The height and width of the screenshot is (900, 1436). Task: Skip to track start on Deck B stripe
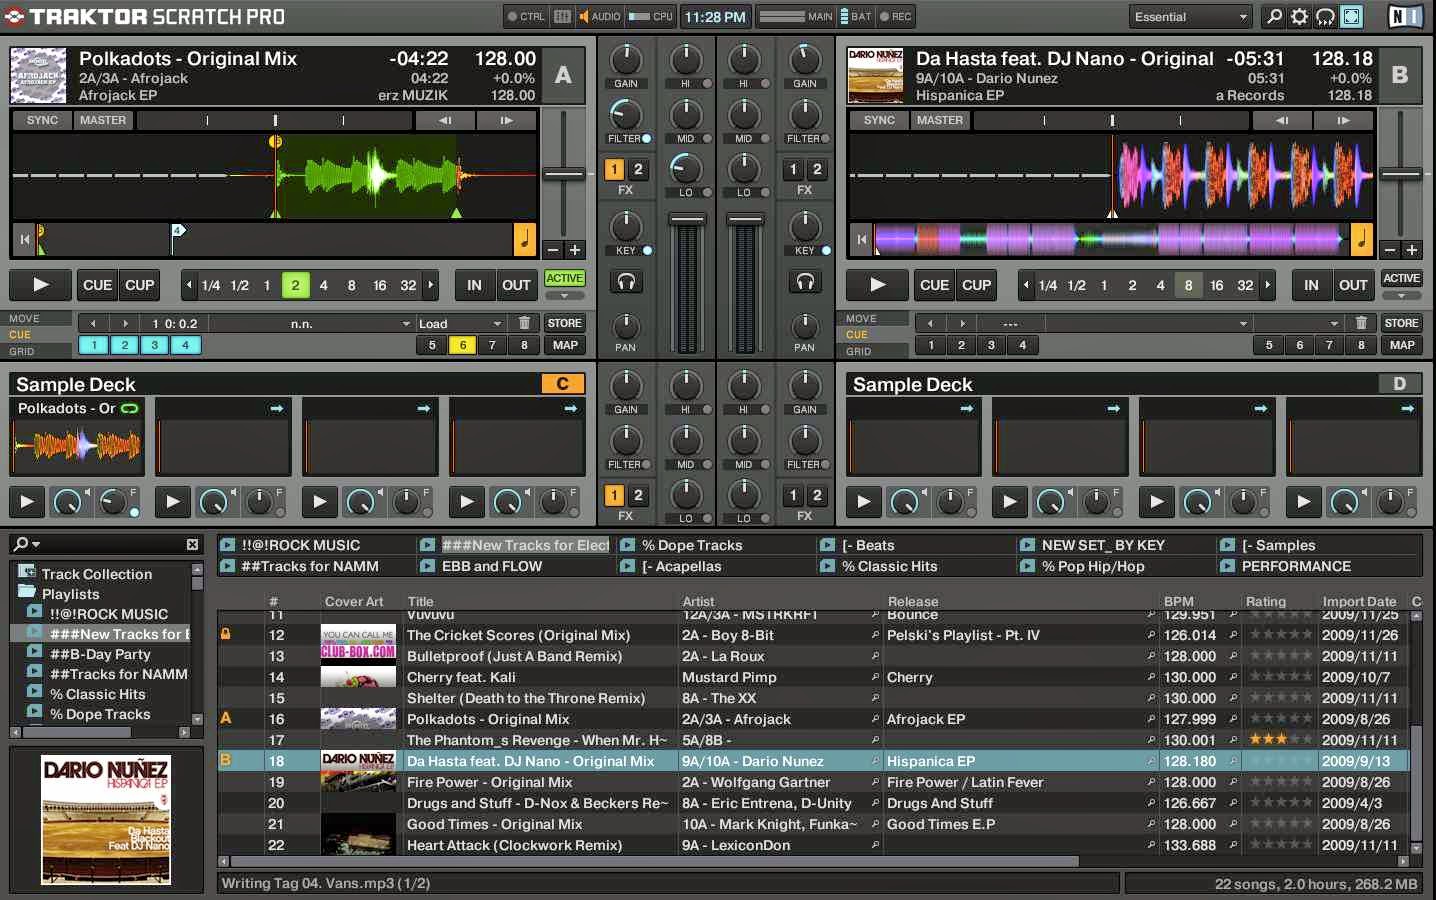pyautogui.click(x=861, y=240)
